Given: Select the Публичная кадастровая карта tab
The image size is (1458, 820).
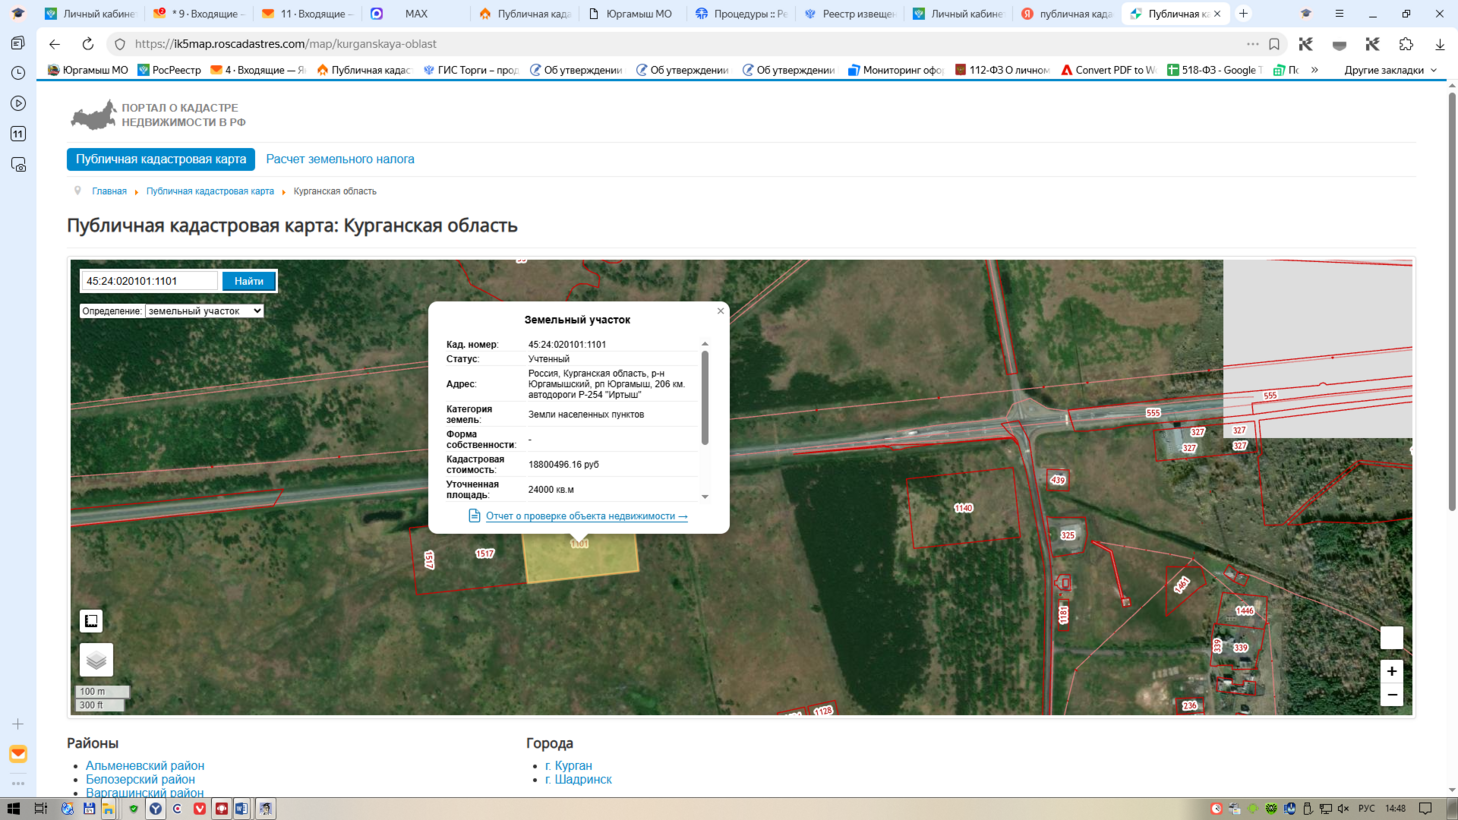Looking at the screenshot, I should [161, 159].
